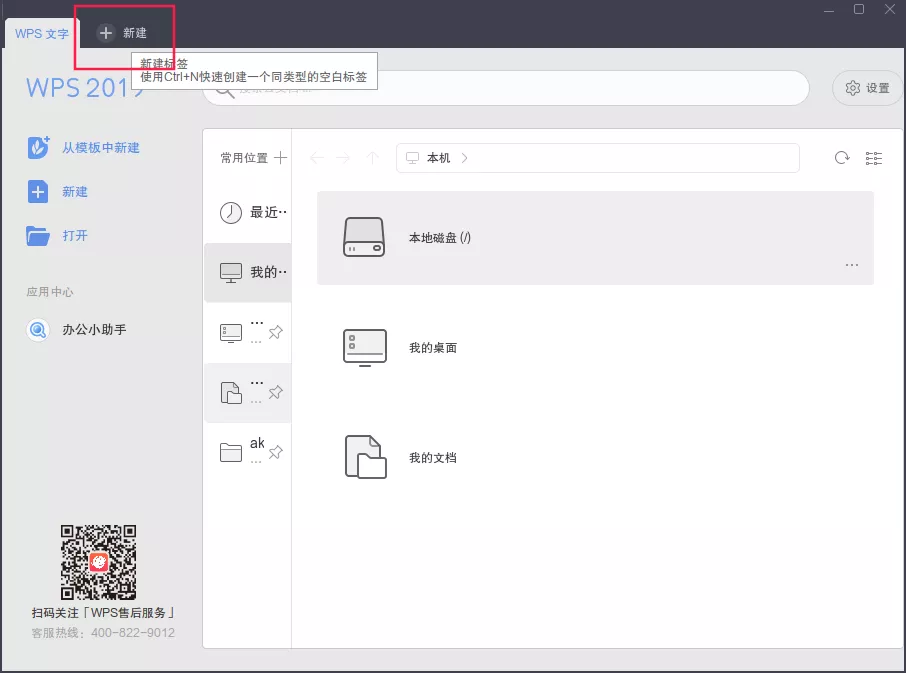906x673 pixels.
Task: Click the blue 新建 plus icon in sidebar
Action: pos(38,192)
